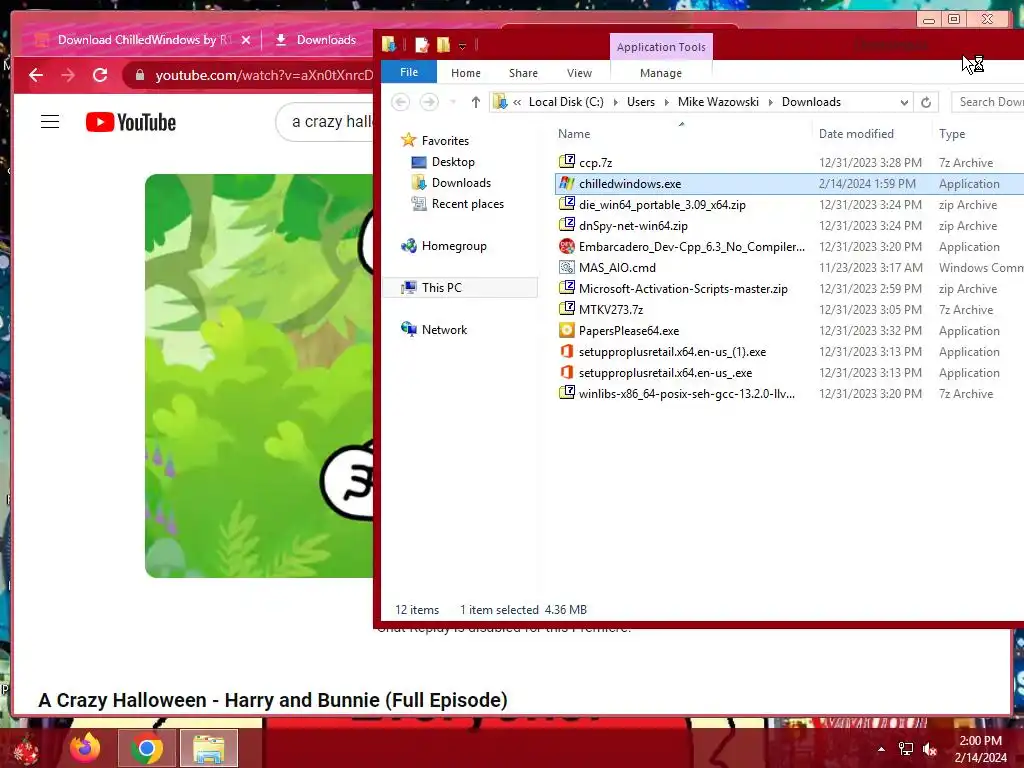Select Microsoft-Activation-Scripts-master.zip icon
Screen dimensions: 1024x768
click(x=567, y=288)
